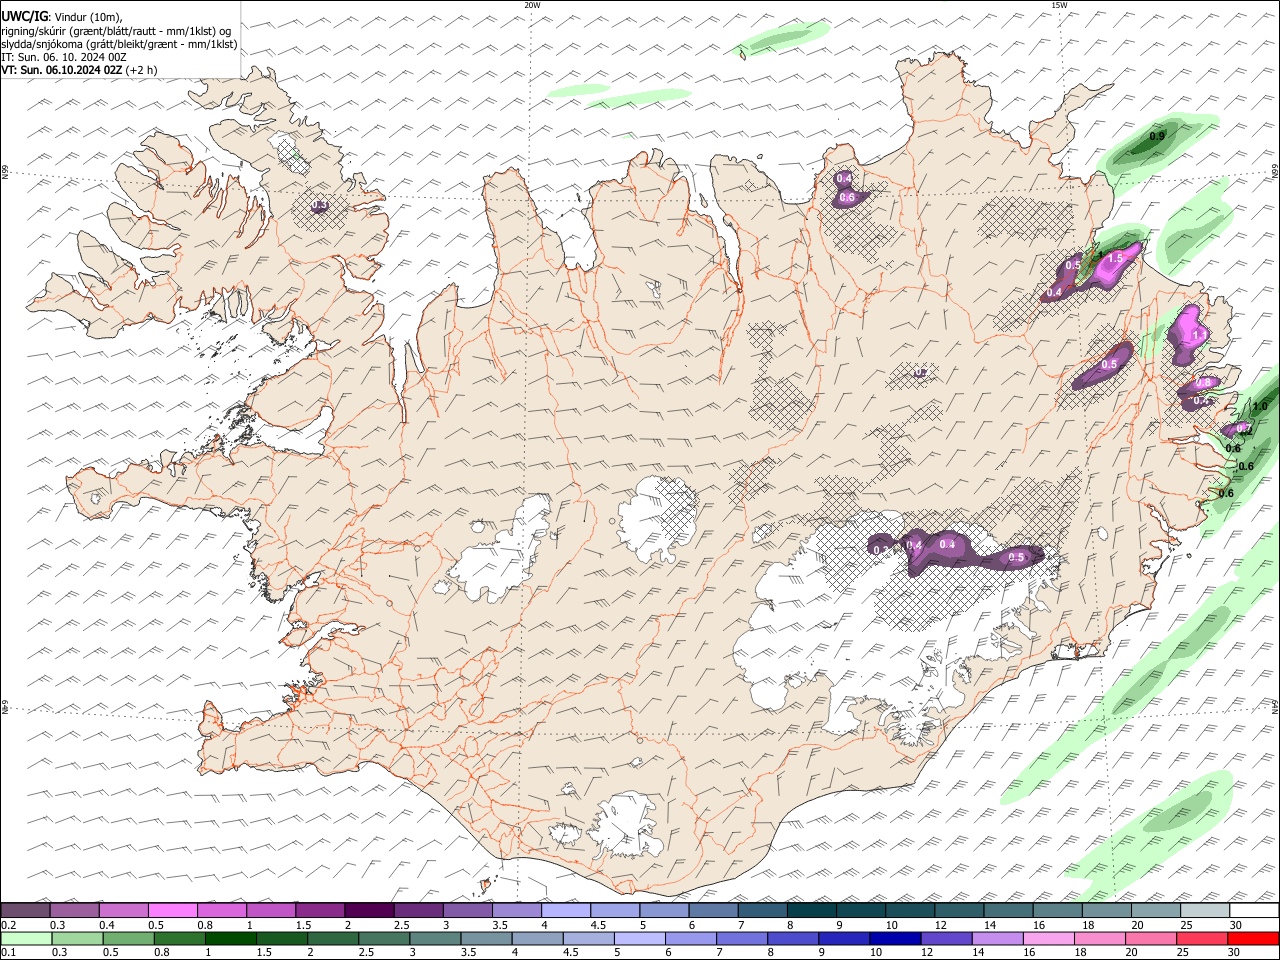The image size is (1280, 960).
Task: Click the darkest green swatch labeled 1 in lower legend
Action: (x=230, y=939)
